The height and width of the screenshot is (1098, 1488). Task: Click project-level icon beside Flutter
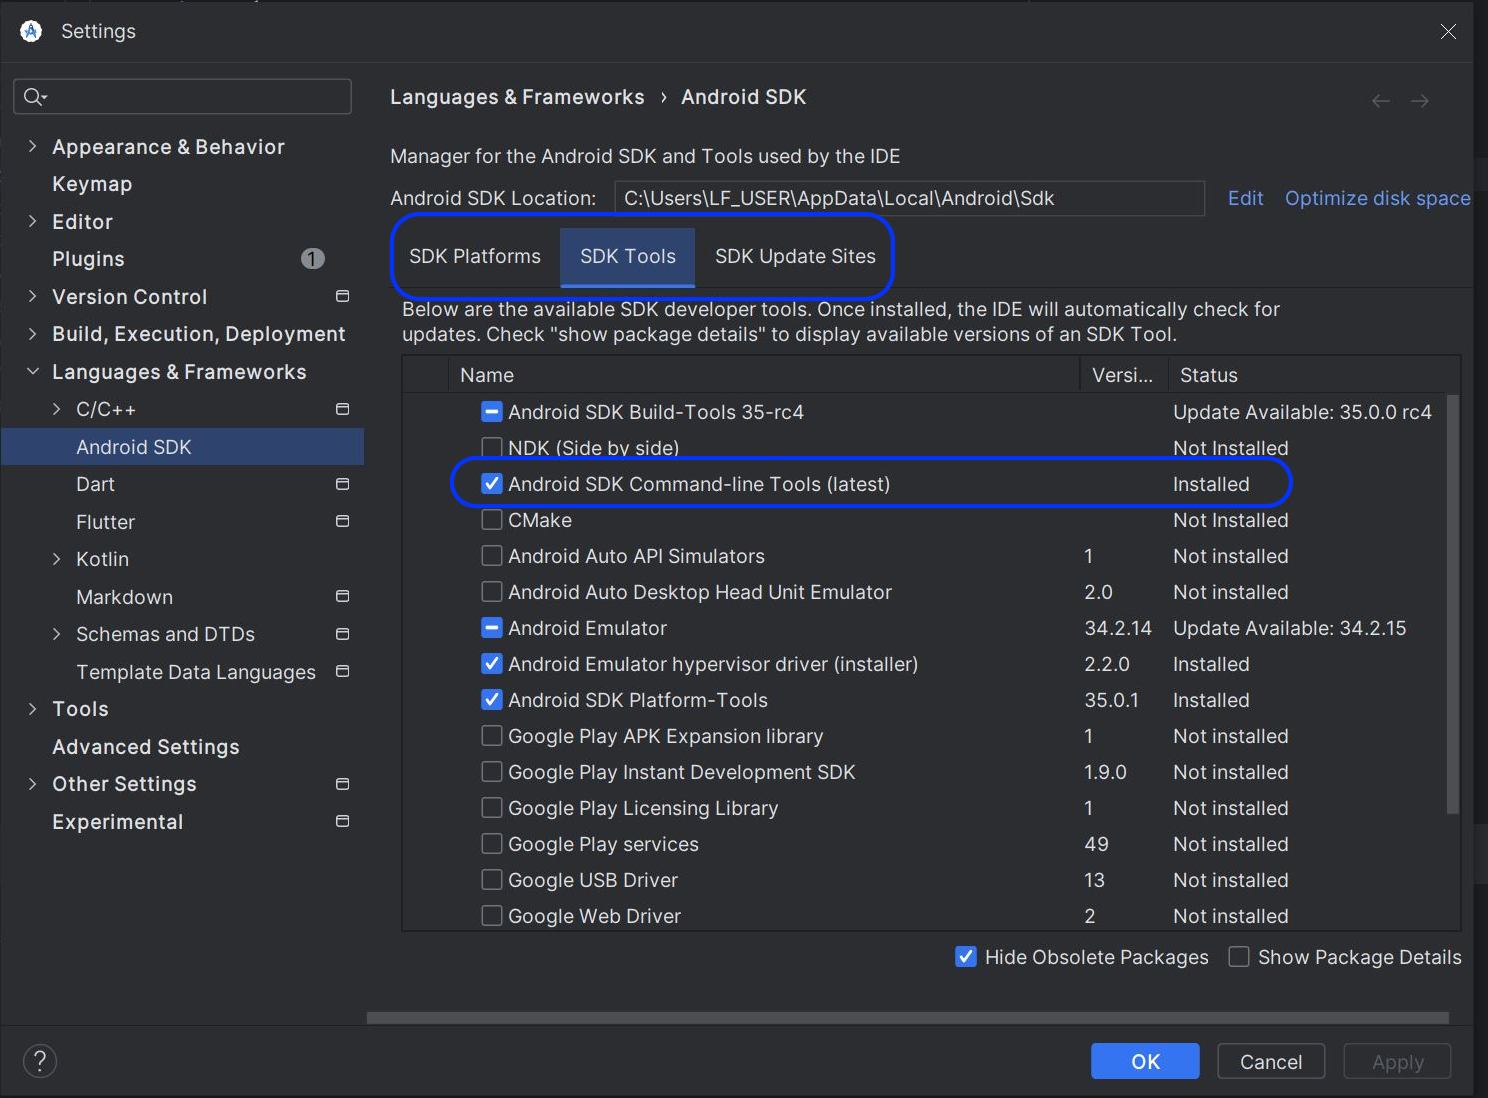(x=342, y=521)
